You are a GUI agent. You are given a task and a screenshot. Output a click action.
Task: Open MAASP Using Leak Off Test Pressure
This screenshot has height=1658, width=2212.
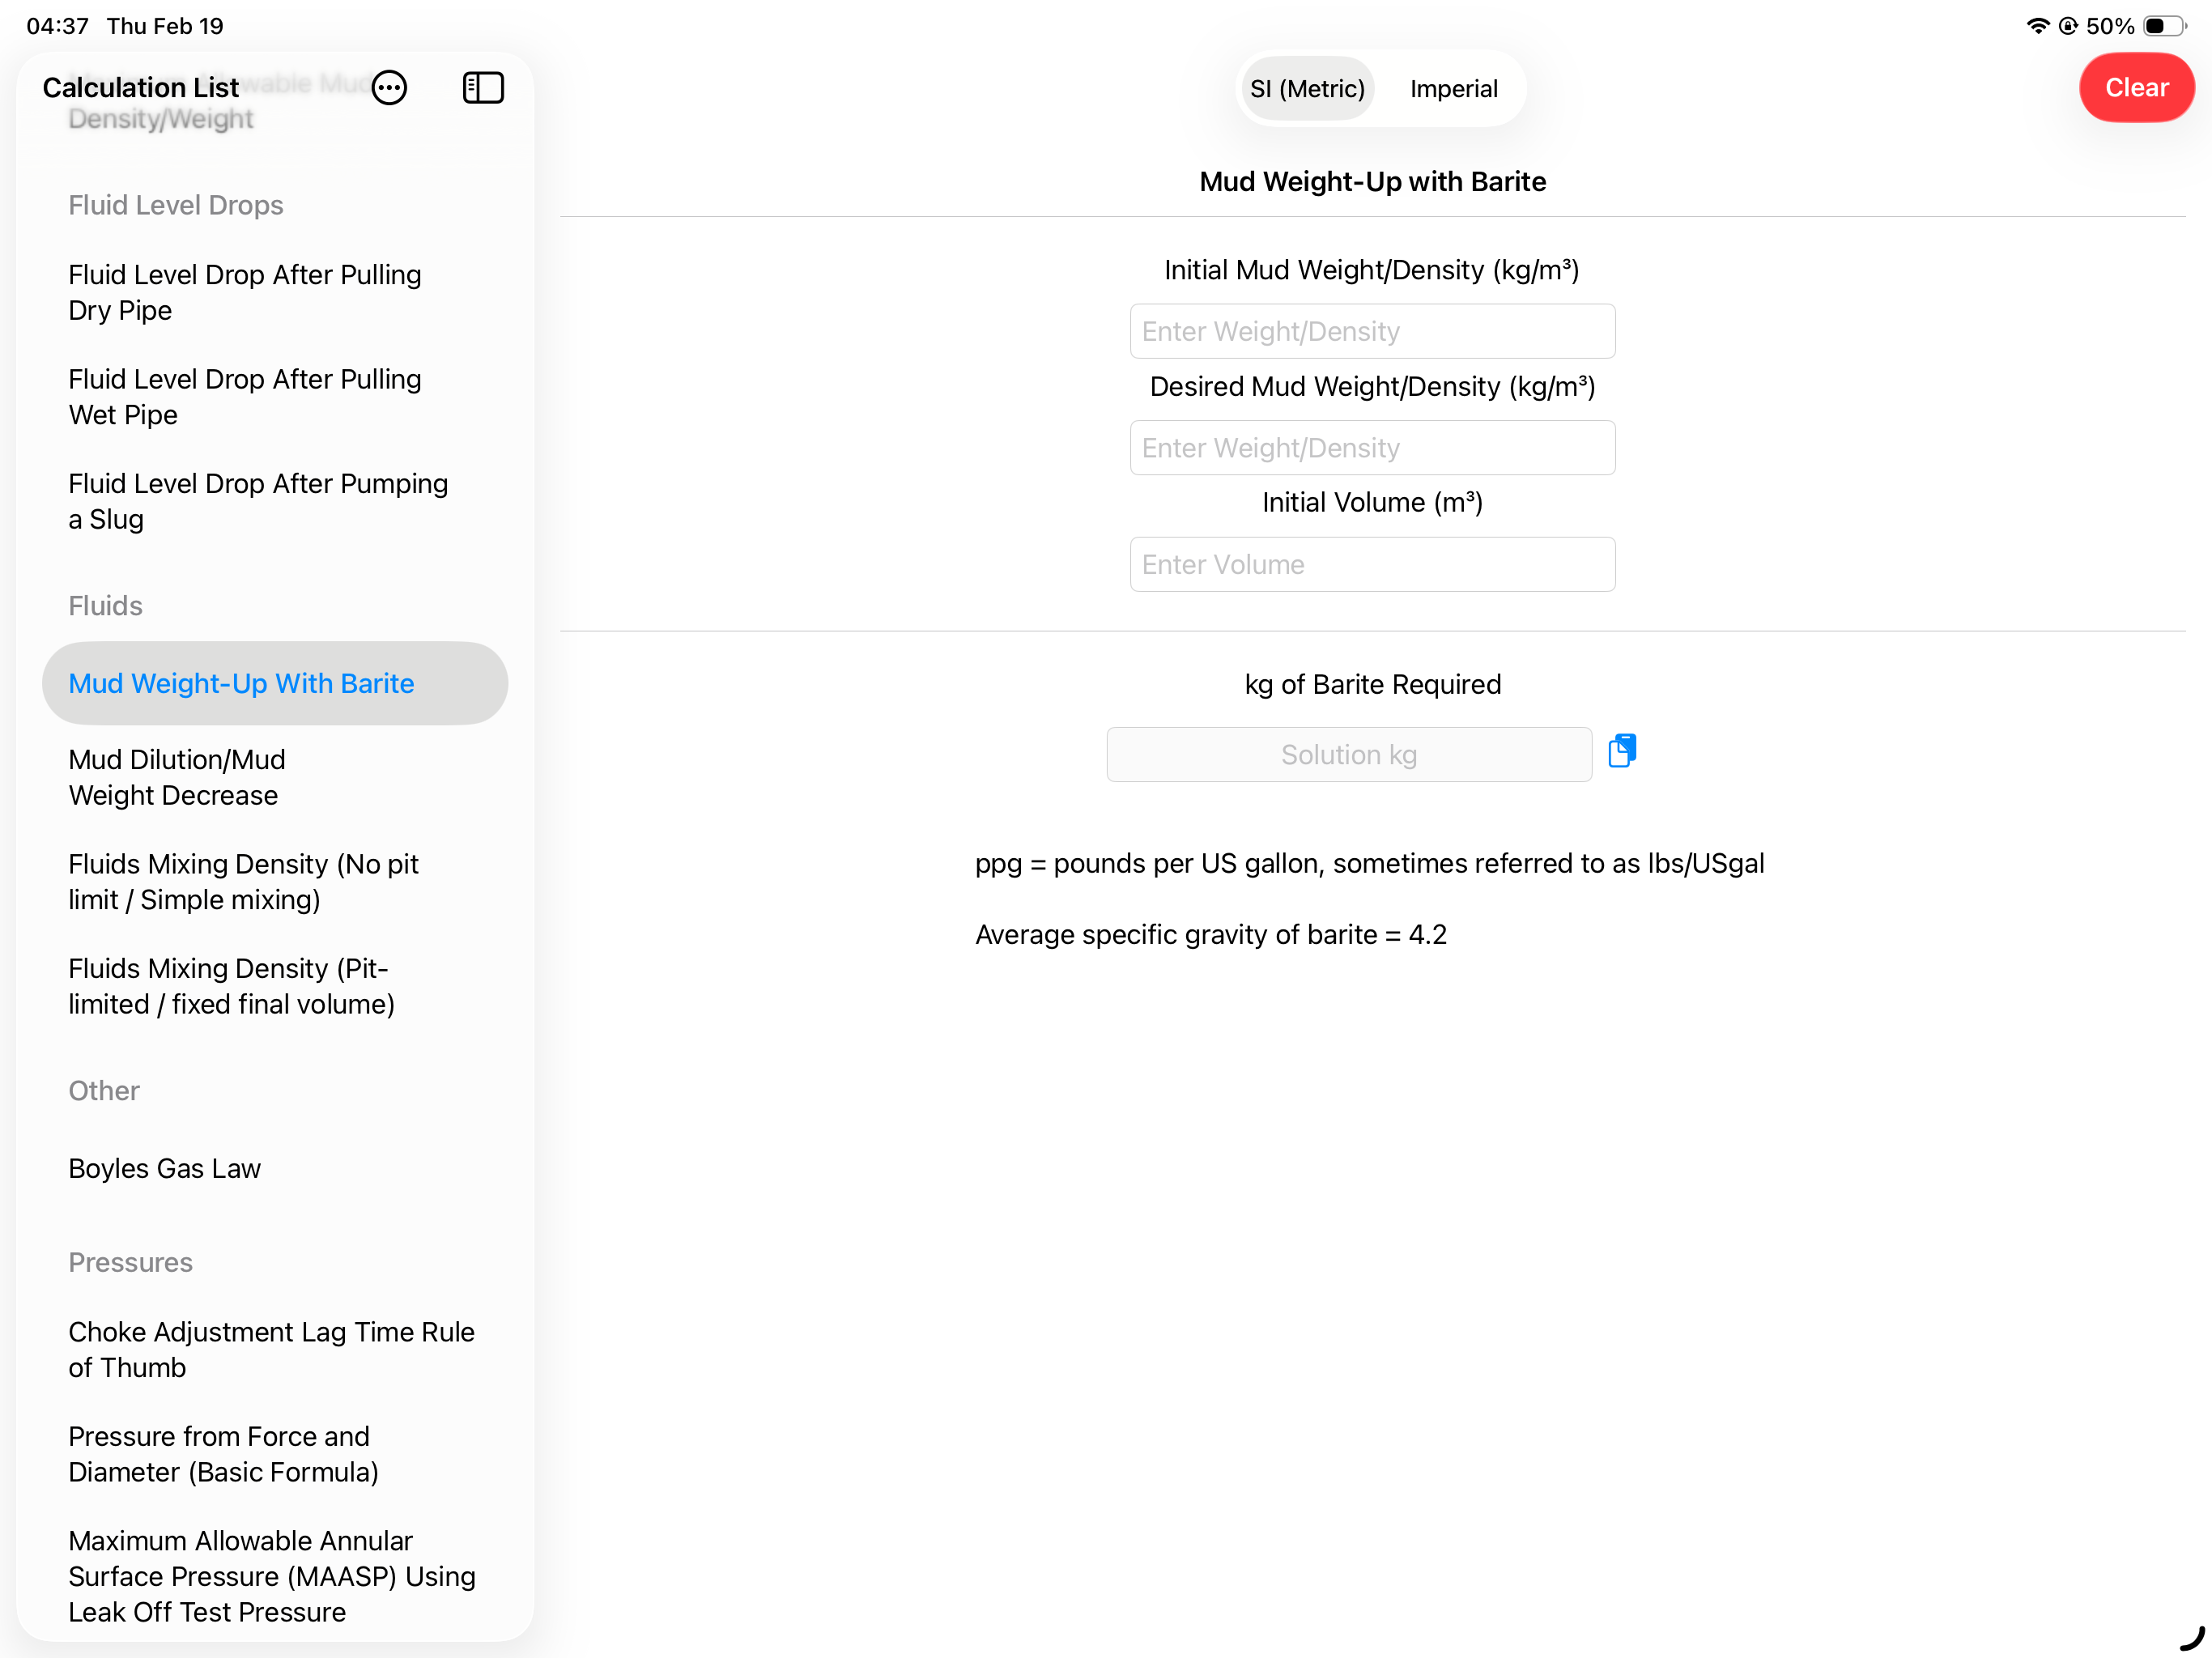pos(275,1577)
